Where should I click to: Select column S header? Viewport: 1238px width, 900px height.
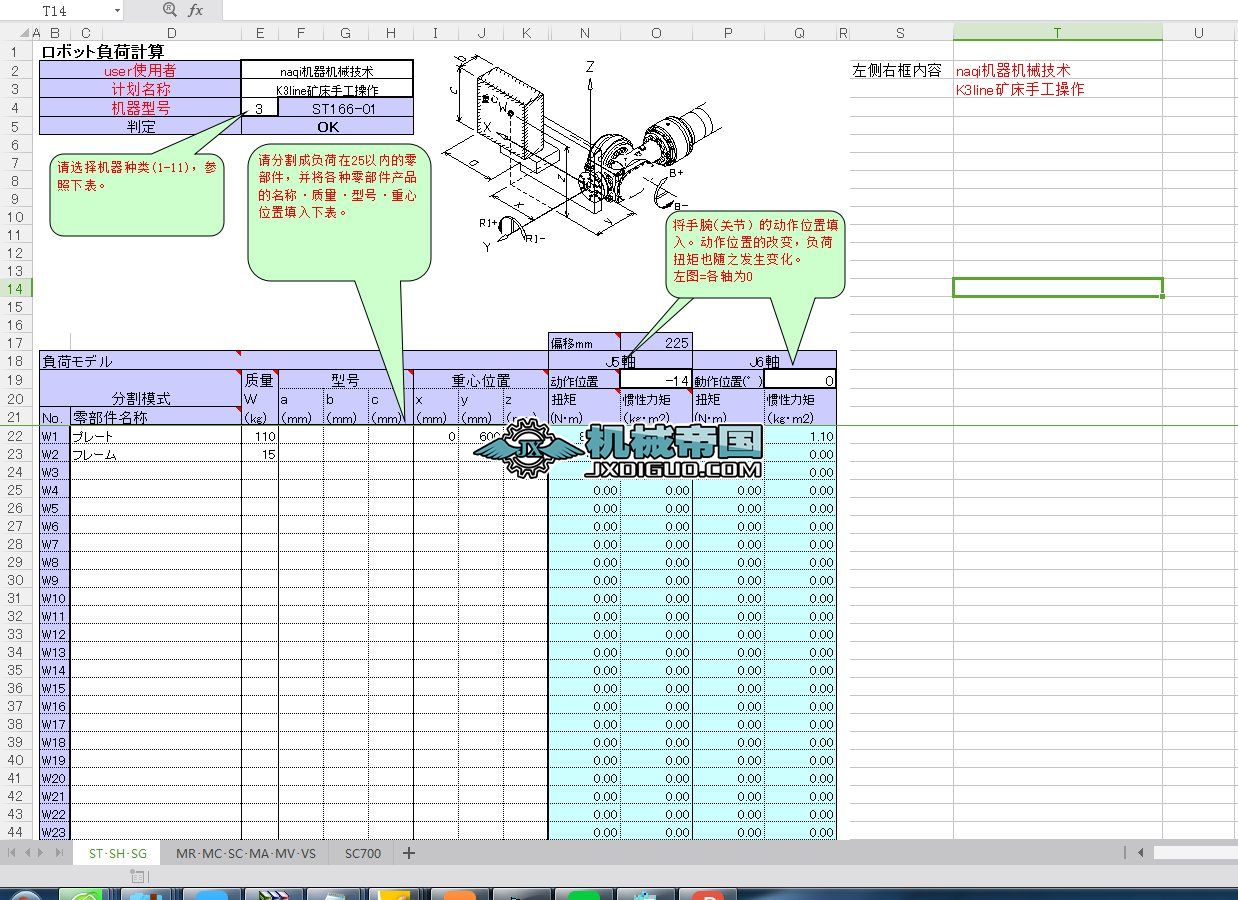tap(901, 33)
